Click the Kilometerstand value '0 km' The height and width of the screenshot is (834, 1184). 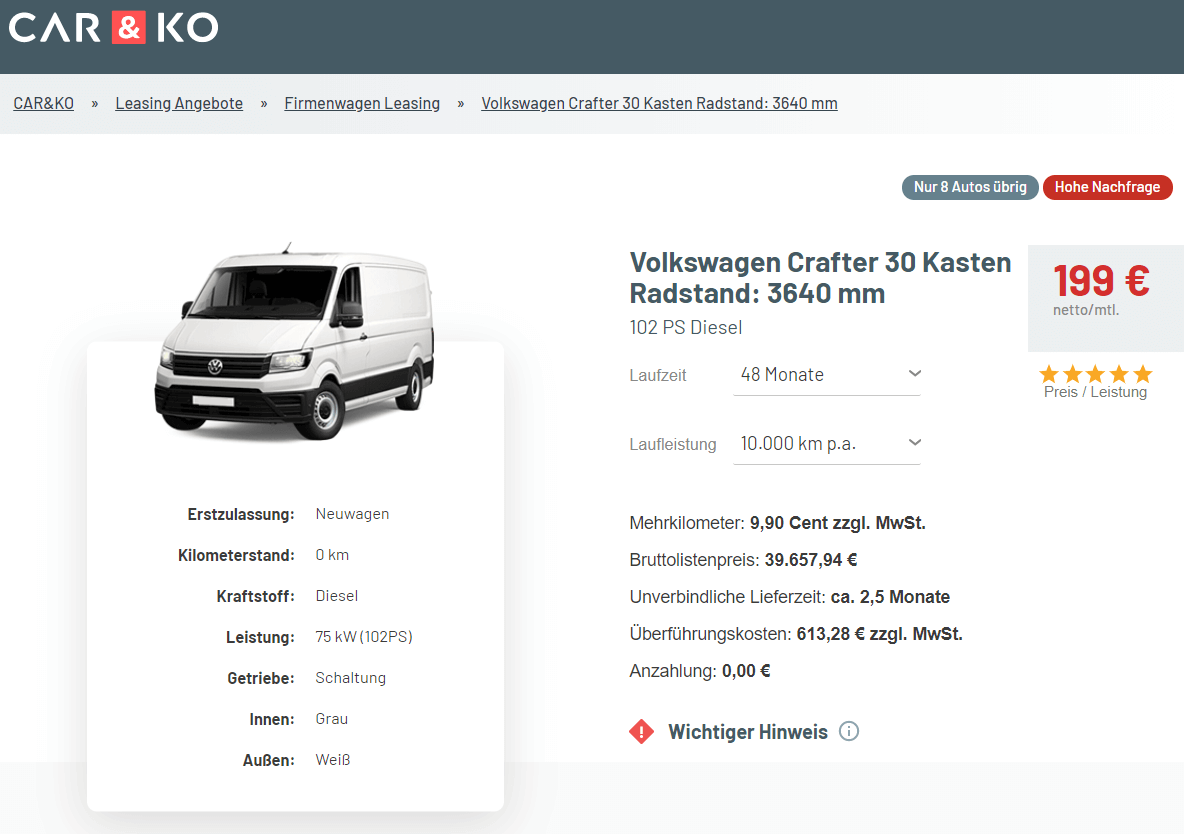point(332,554)
